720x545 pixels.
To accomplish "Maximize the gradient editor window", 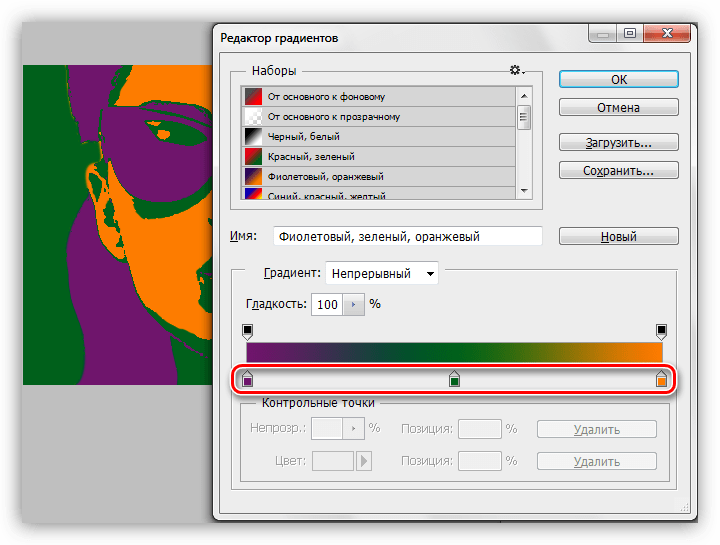I will pyautogui.click(x=630, y=33).
